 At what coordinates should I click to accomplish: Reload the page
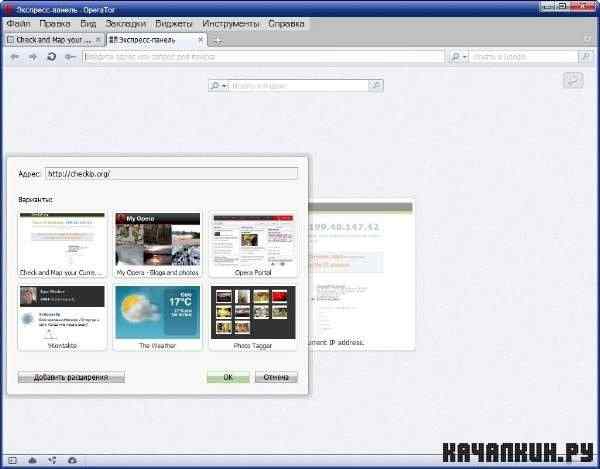[51, 57]
